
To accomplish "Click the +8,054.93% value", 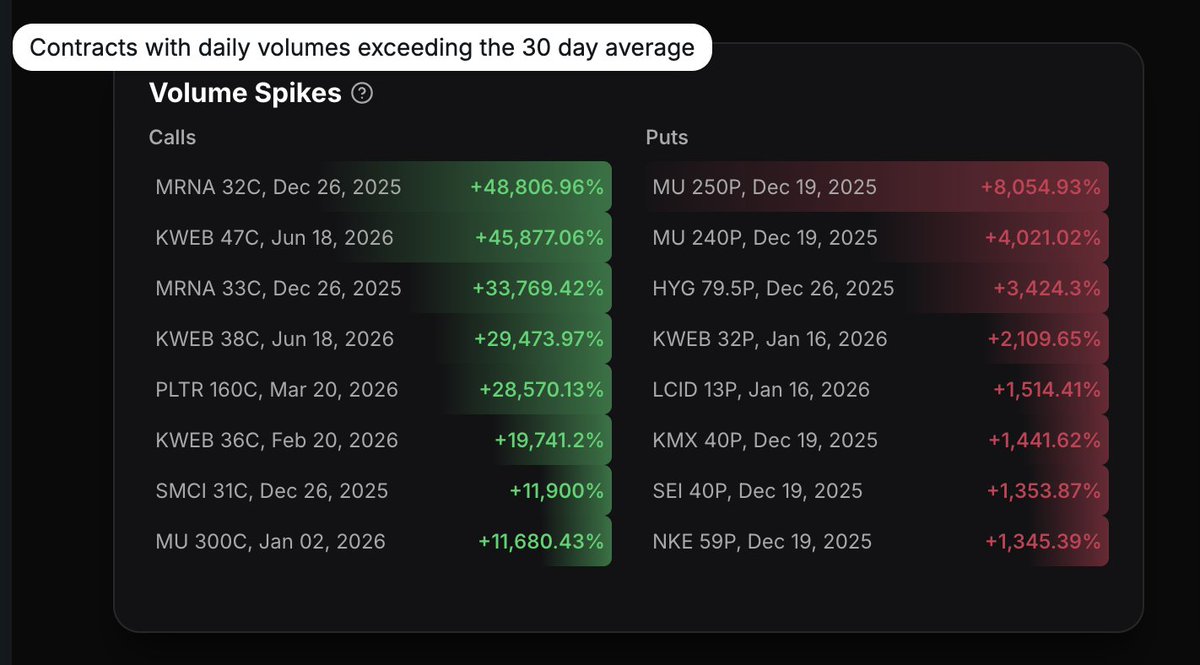I will click(x=1042, y=187).
